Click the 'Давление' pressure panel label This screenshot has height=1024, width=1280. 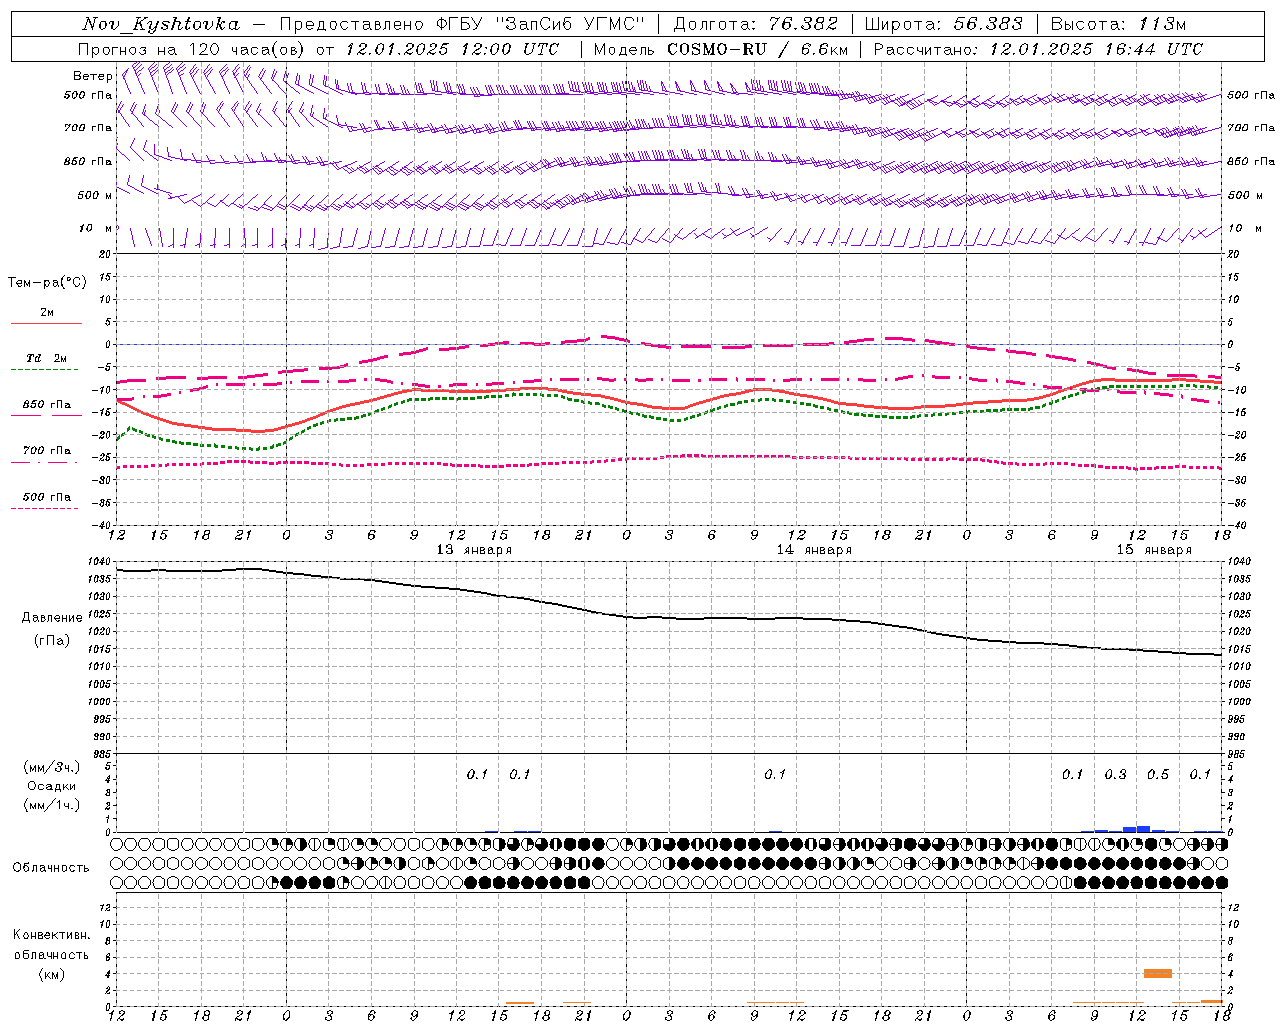[x=52, y=618]
